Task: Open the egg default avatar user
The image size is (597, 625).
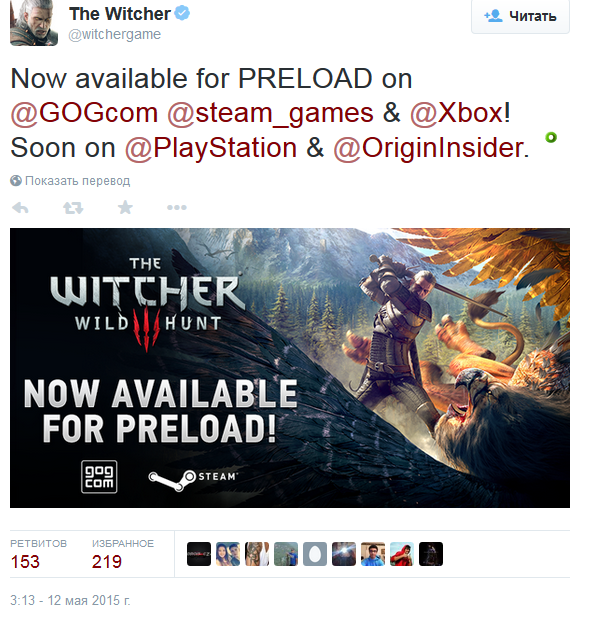Action: point(315,554)
